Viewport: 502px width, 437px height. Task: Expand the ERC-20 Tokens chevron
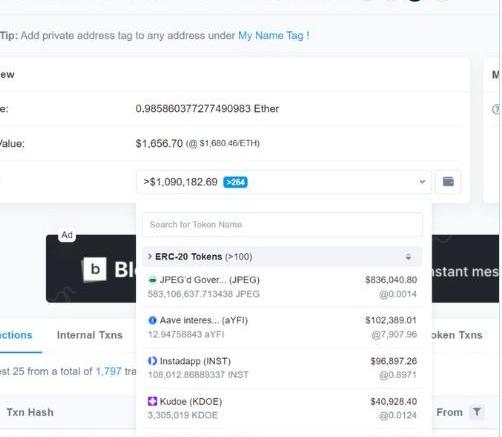pyautogui.click(x=150, y=256)
